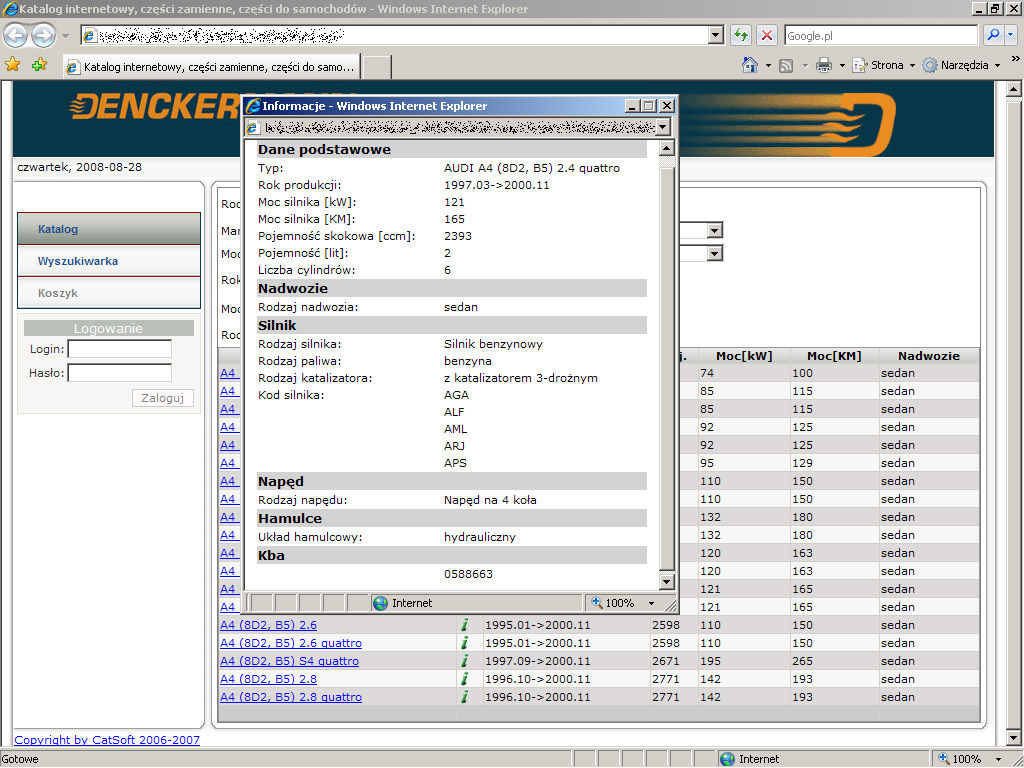Open the A4 (8D2, B5) 2.8 quattro link

pos(291,697)
